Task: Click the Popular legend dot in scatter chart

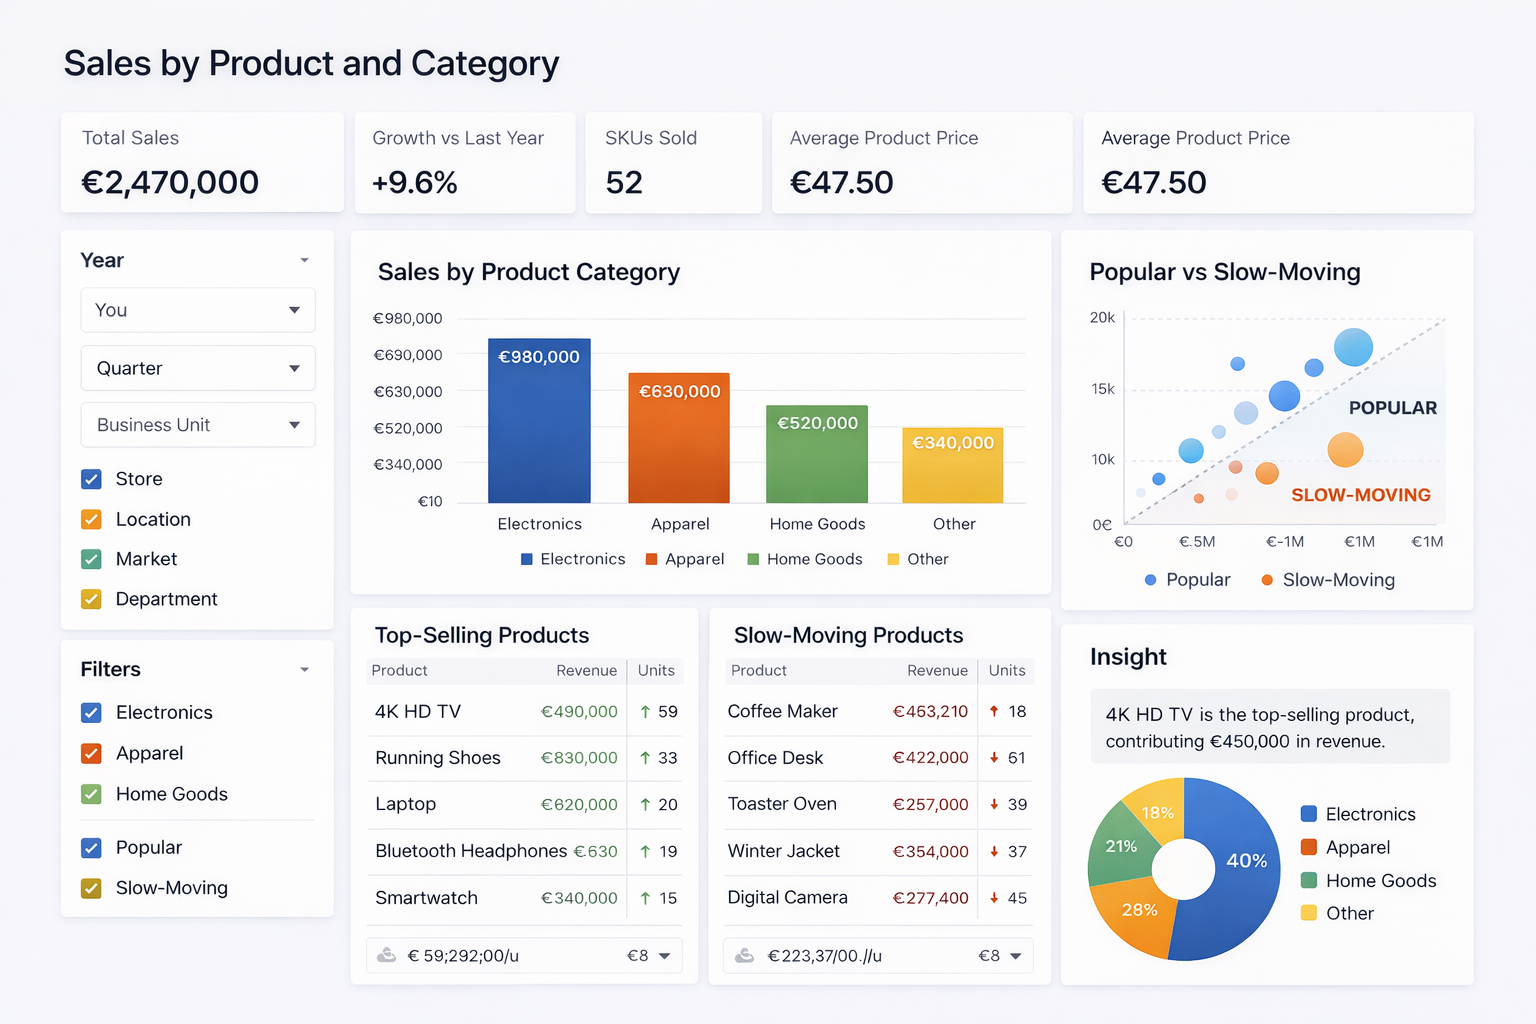Action: tap(1150, 580)
